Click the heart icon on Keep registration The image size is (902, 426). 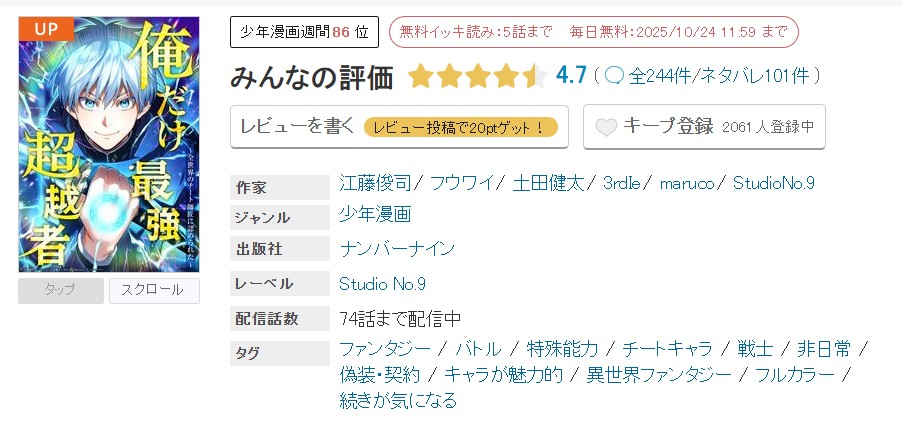[606, 127]
